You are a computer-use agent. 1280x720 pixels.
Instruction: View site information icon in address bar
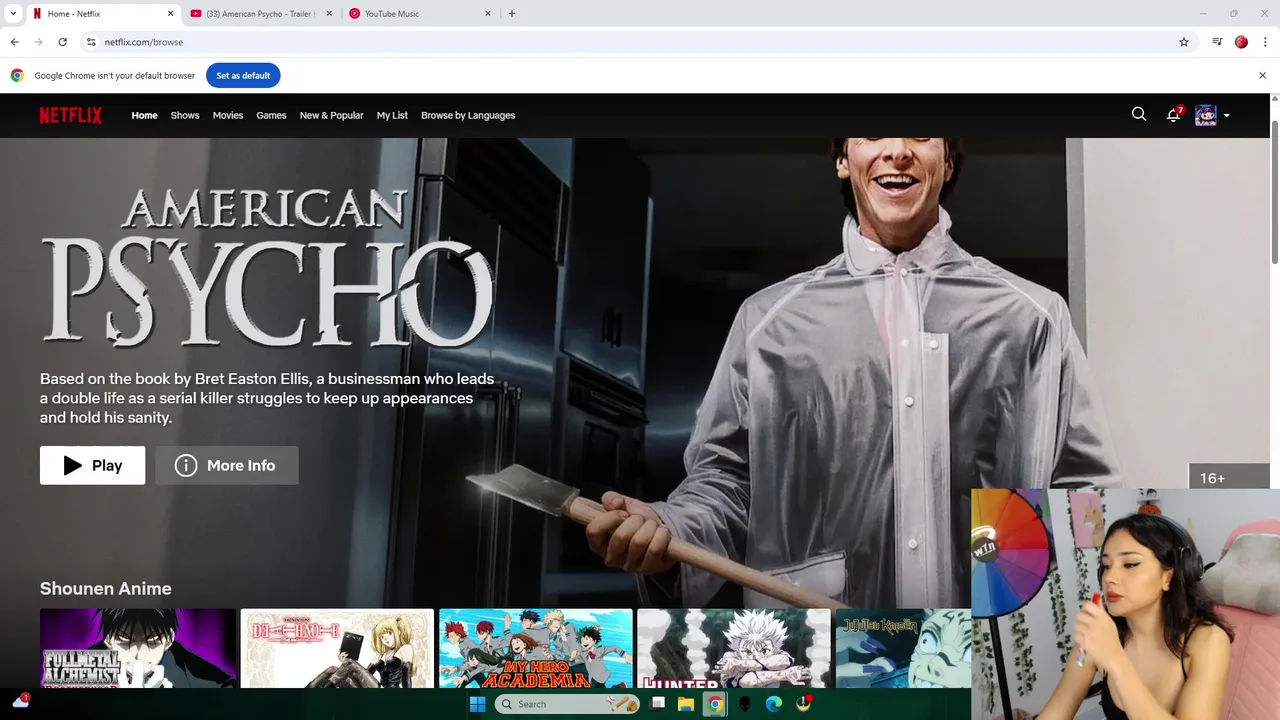click(91, 42)
